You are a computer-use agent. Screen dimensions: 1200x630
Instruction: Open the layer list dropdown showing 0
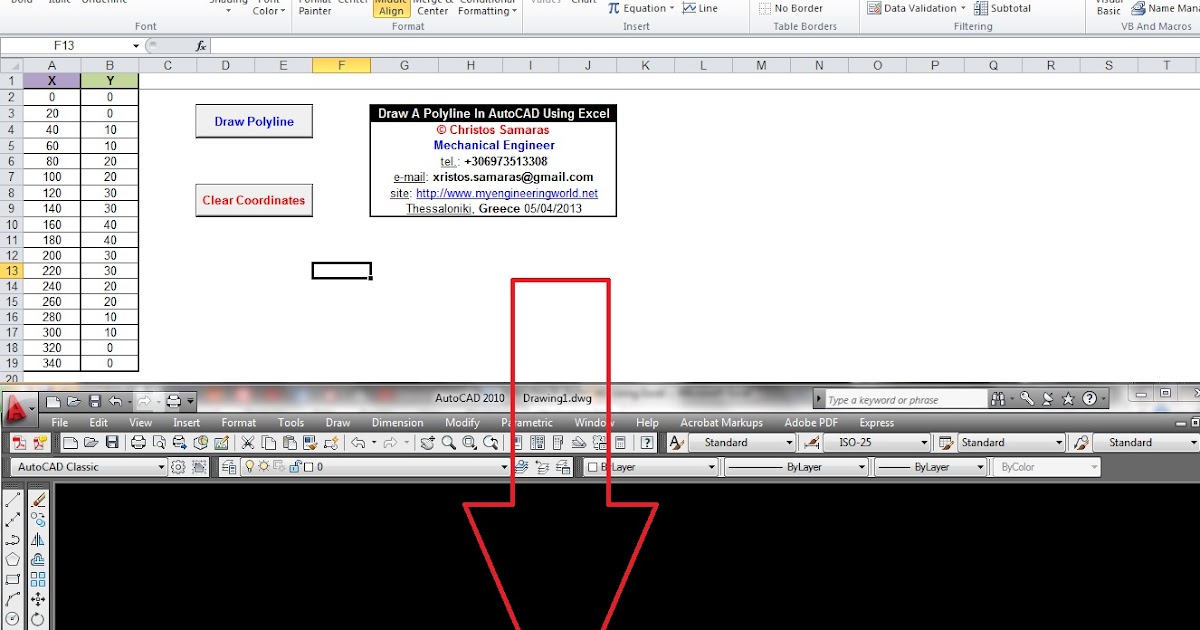(x=504, y=467)
